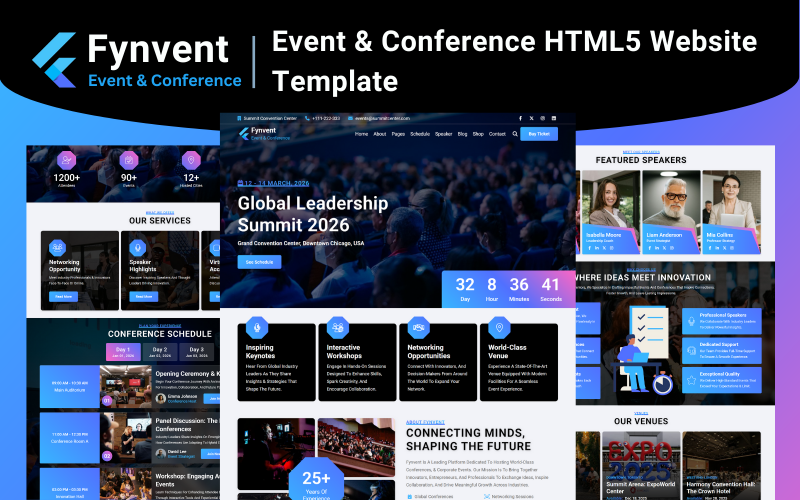
Task: Click the location pin icon beside Summit Convention Center
Action: (x=239, y=118)
